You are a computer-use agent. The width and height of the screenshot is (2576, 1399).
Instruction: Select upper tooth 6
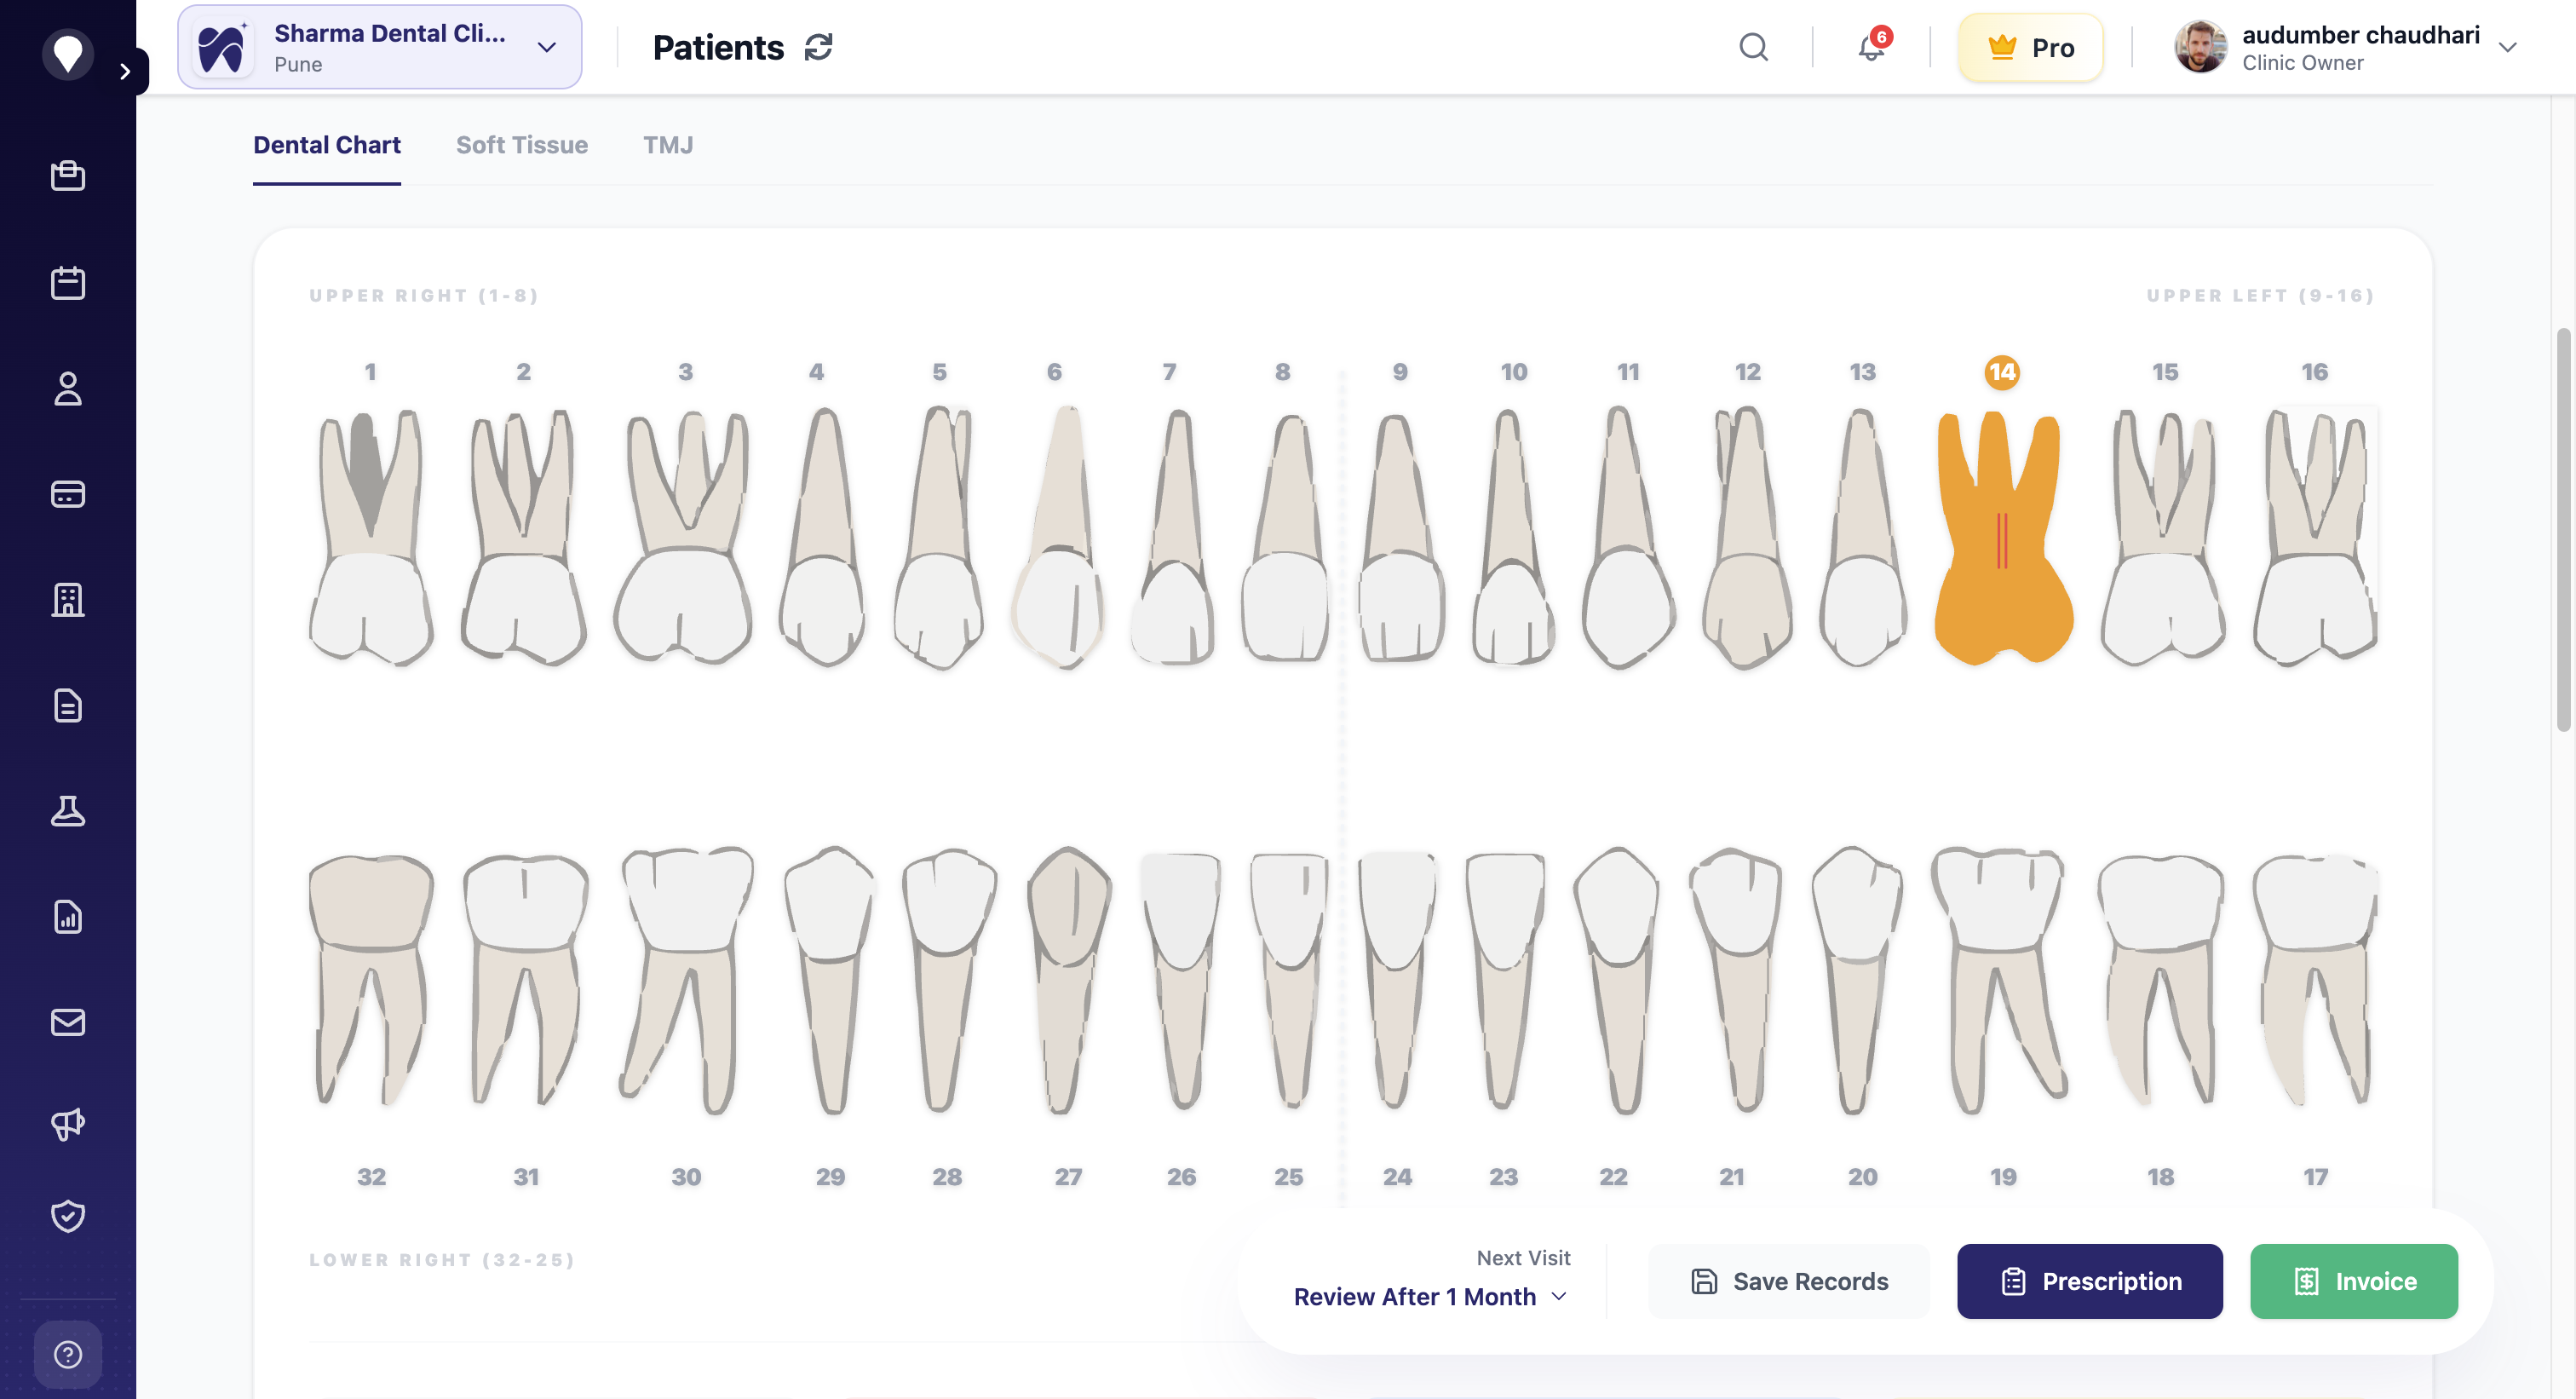[x=1060, y=537]
